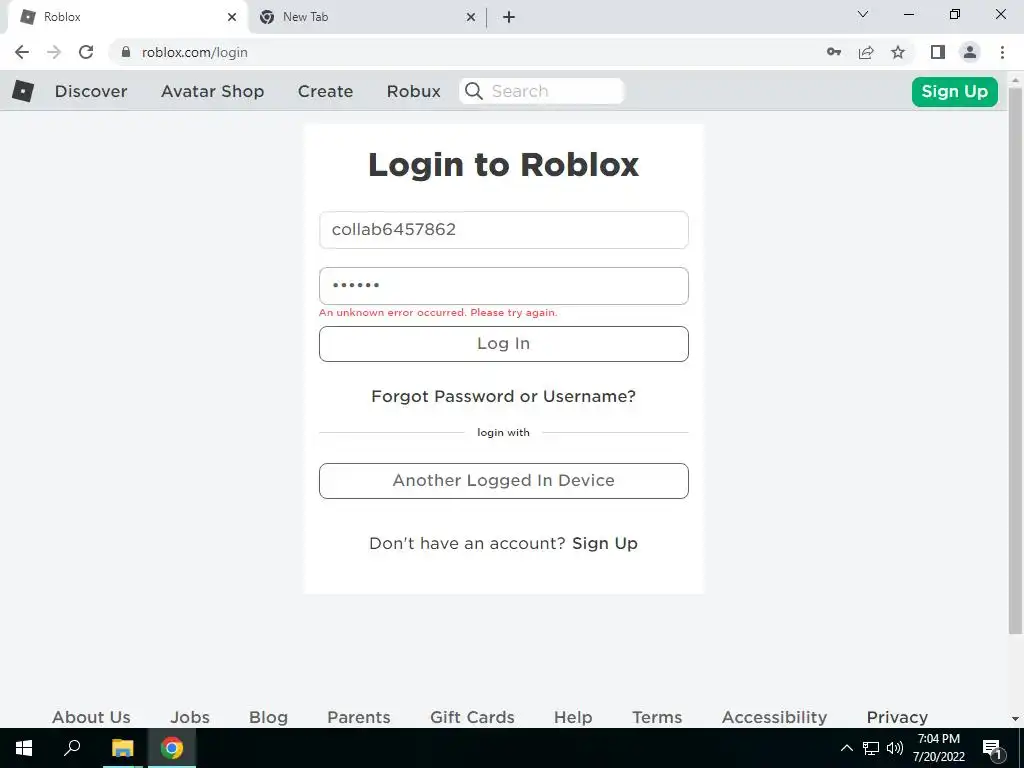Open the About Us footer link
The width and height of the screenshot is (1024, 768).
91,717
